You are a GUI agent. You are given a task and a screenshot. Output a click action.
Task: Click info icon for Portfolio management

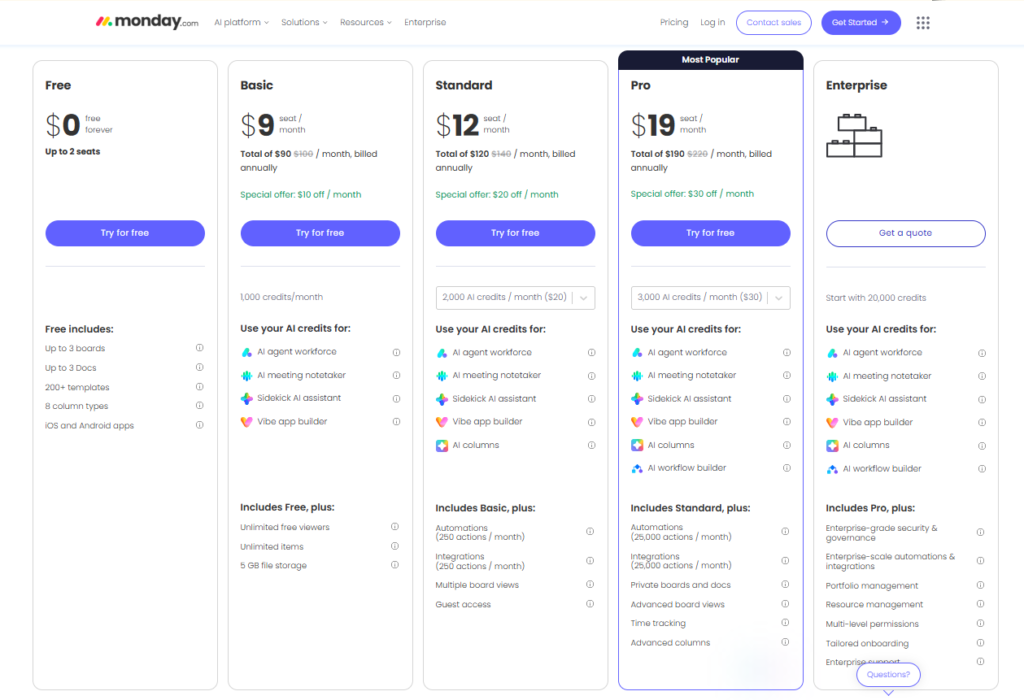coord(980,585)
